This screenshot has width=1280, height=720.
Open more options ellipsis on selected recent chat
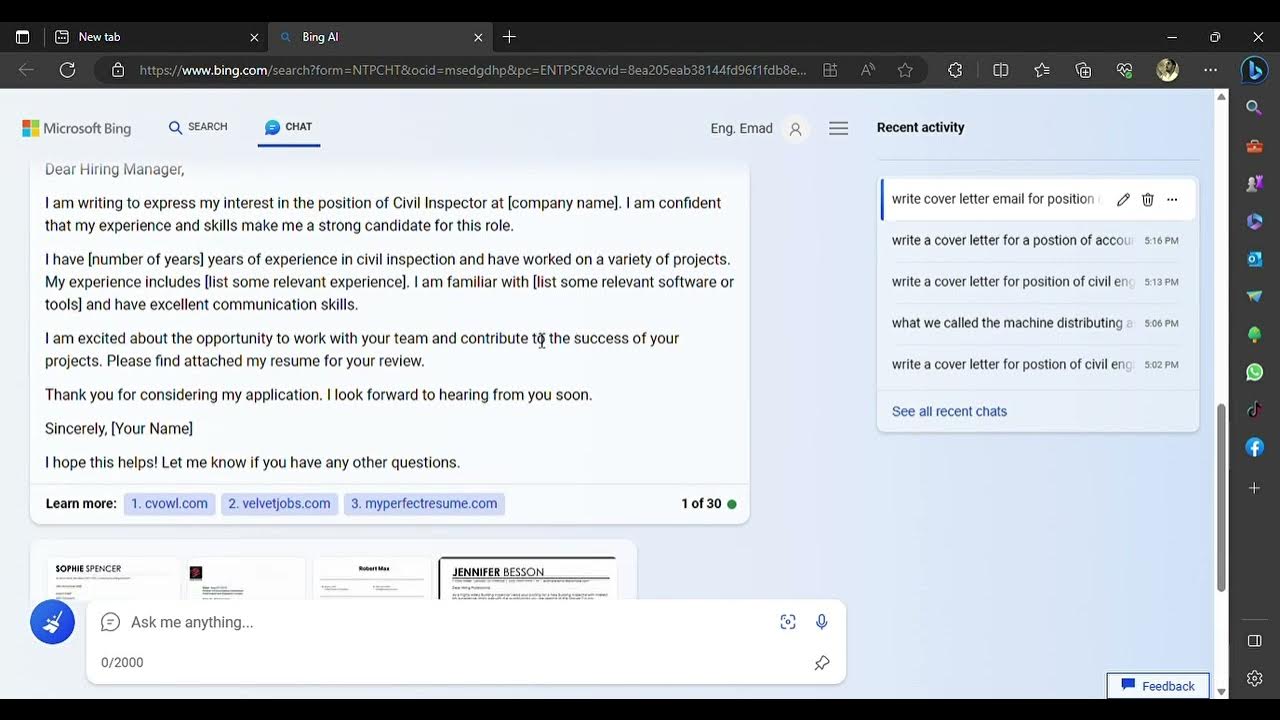1172,199
